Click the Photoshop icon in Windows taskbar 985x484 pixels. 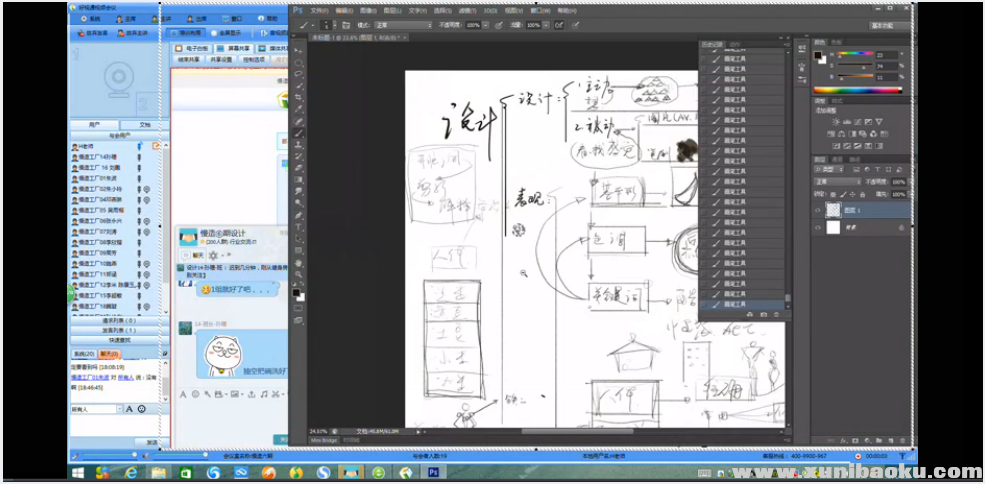pos(434,473)
